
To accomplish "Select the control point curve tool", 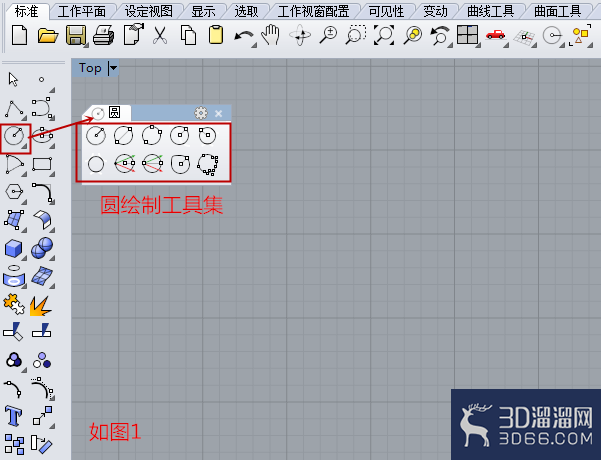I will click(x=42, y=108).
